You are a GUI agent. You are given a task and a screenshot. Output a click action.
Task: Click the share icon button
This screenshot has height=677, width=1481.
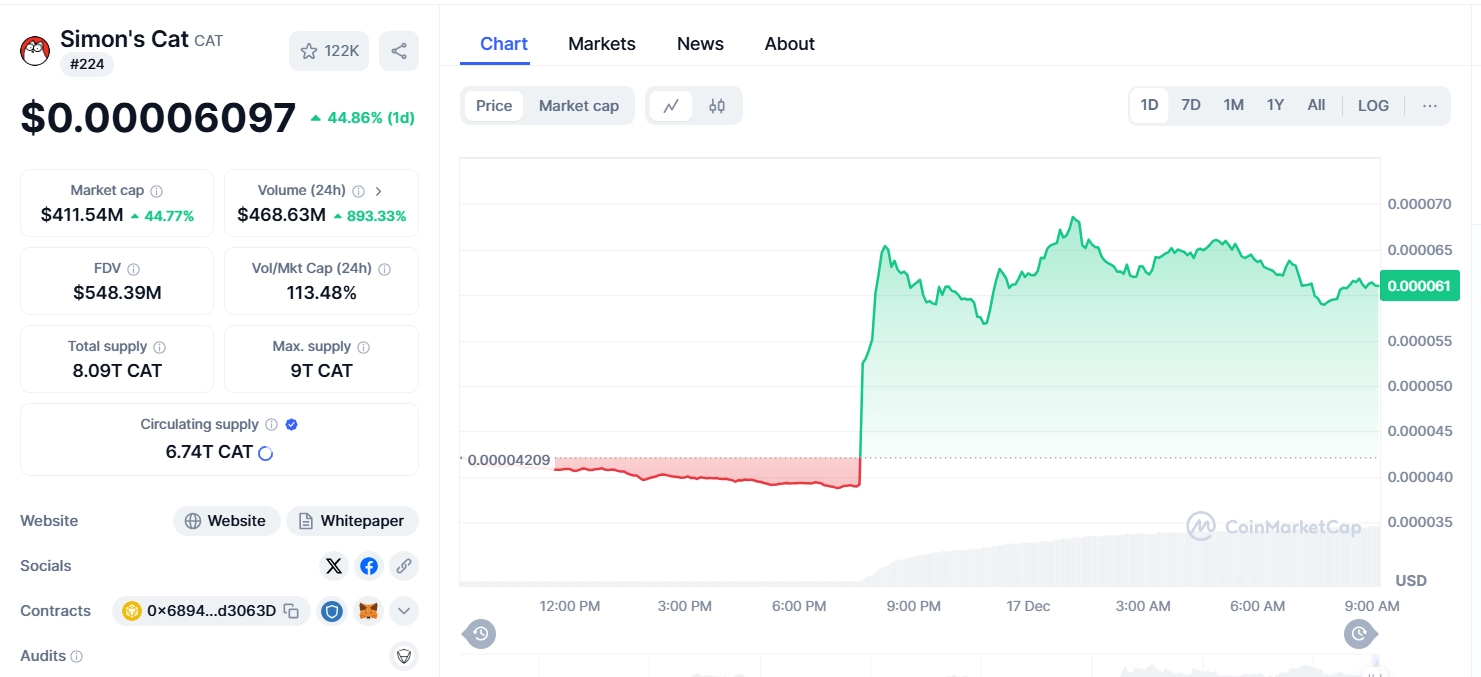(399, 51)
